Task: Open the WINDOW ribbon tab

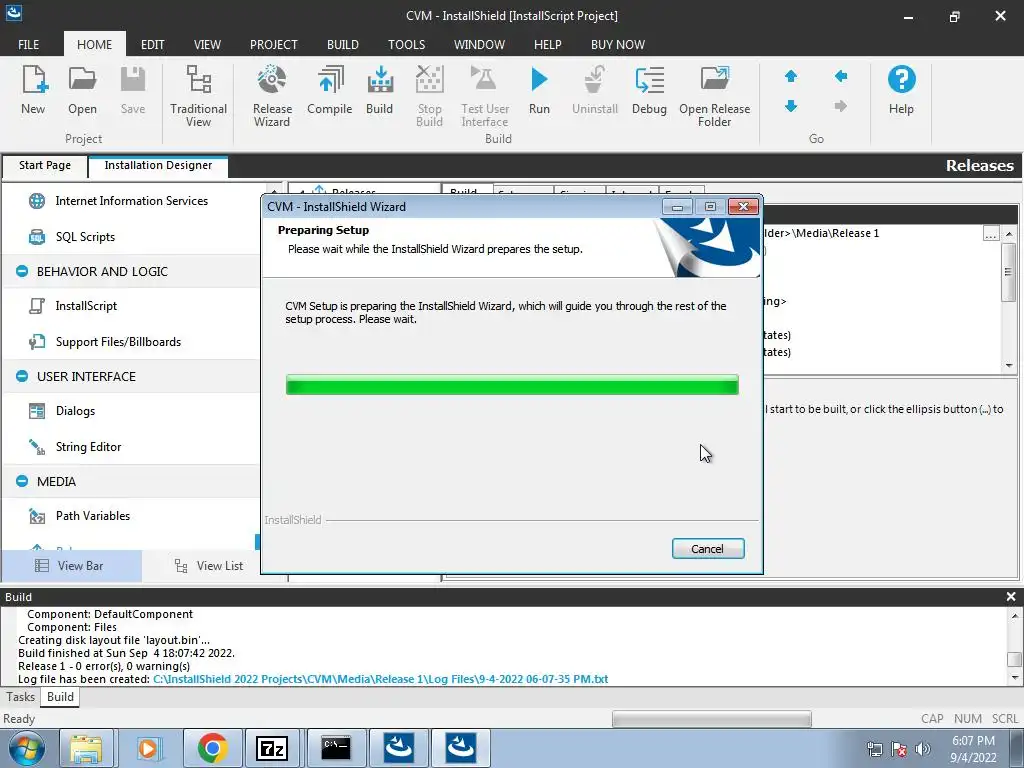Action: [479, 44]
